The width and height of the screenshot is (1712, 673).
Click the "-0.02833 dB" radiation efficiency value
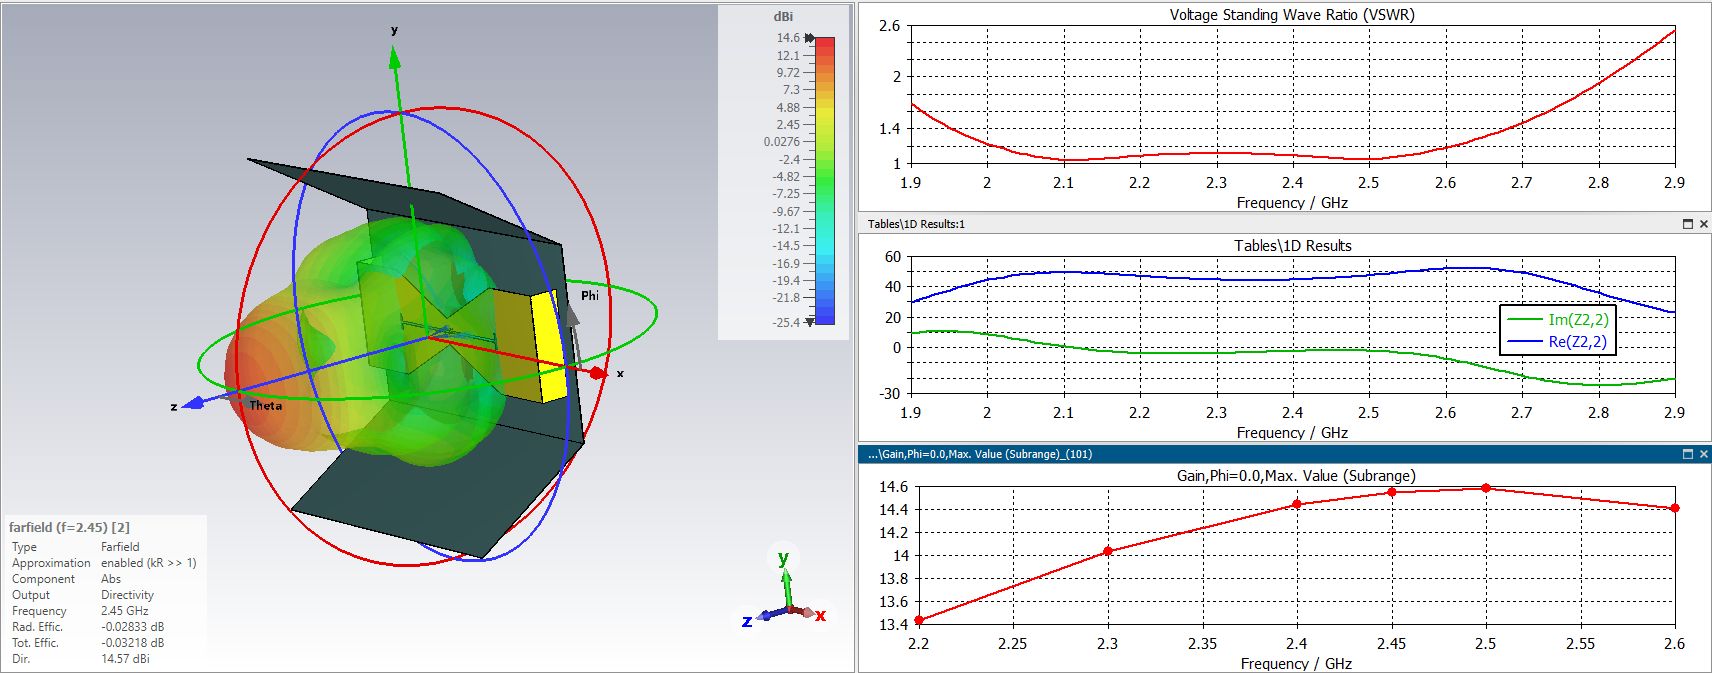(x=132, y=627)
